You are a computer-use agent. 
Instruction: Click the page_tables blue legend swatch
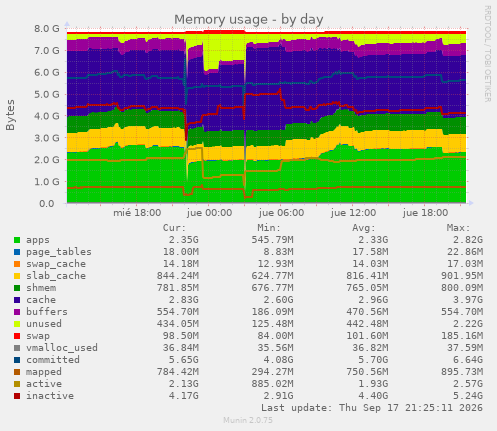click(17, 252)
